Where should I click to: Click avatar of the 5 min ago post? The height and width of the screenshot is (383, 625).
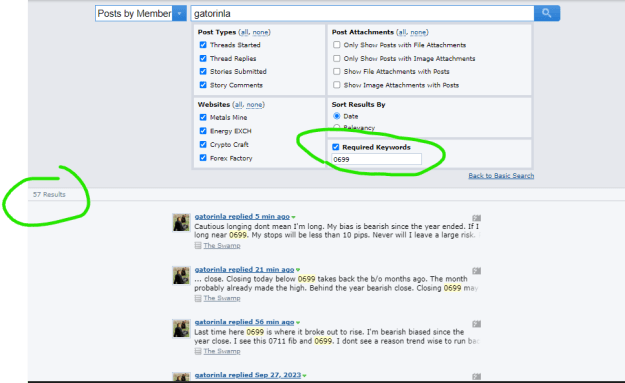click(x=181, y=222)
